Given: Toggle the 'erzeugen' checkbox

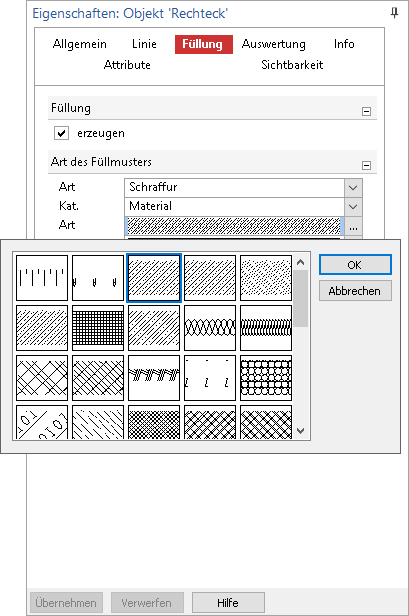Looking at the screenshot, I should point(61,133).
